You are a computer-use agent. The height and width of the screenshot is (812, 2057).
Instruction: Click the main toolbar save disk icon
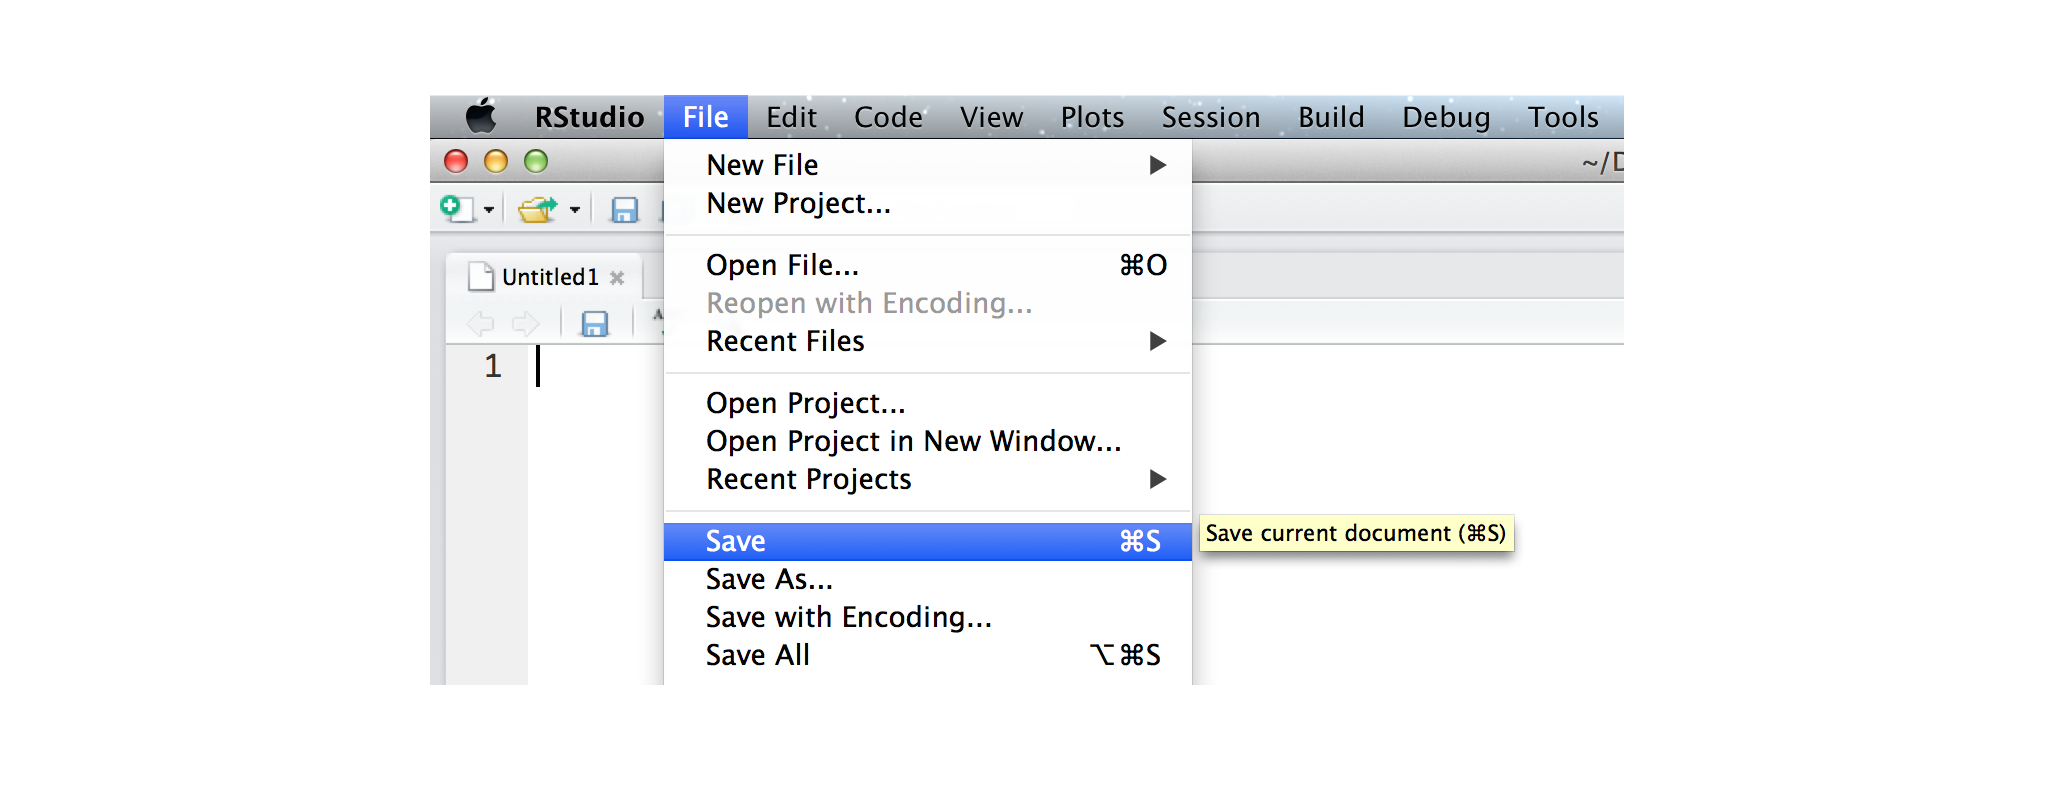click(x=624, y=209)
